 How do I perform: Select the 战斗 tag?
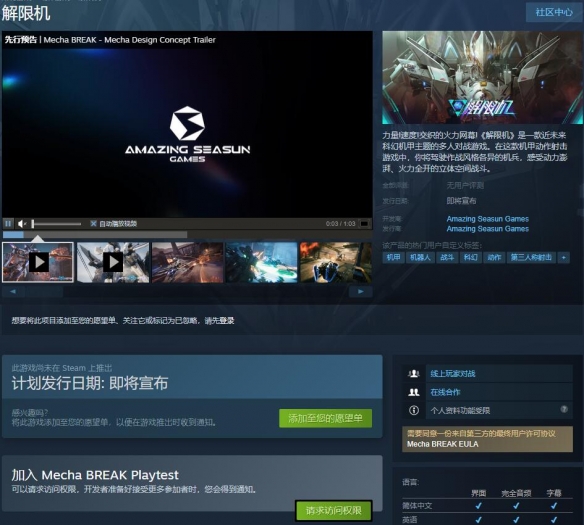click(x=447, y=257)
